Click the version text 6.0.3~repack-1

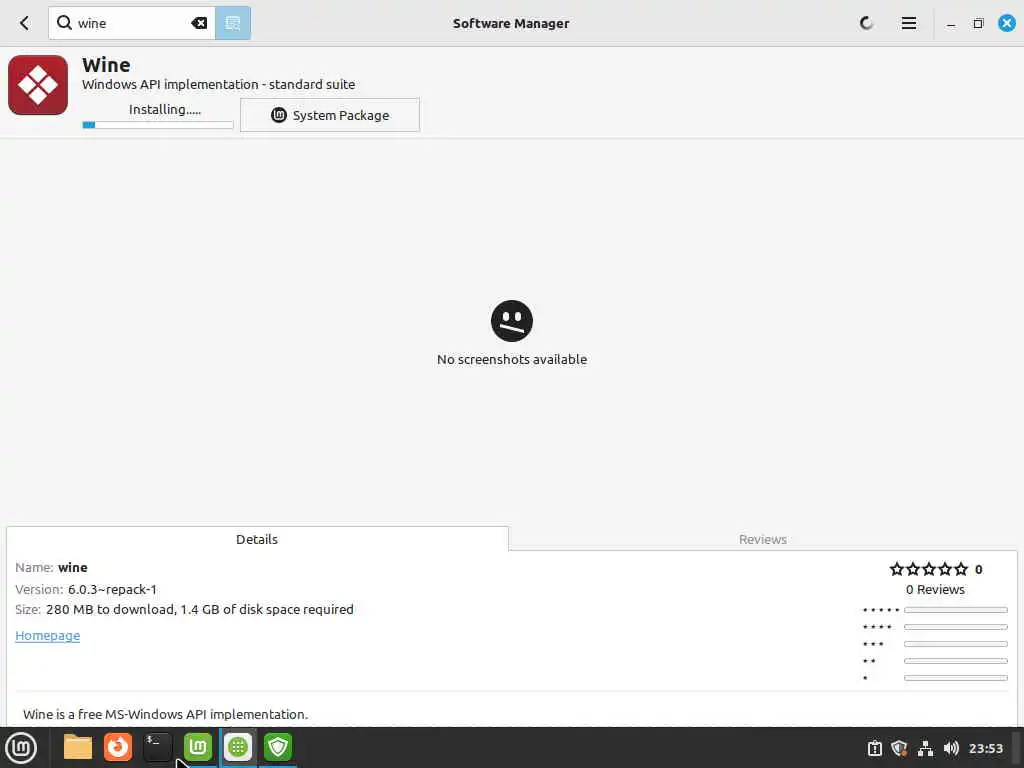click(112, 589)
